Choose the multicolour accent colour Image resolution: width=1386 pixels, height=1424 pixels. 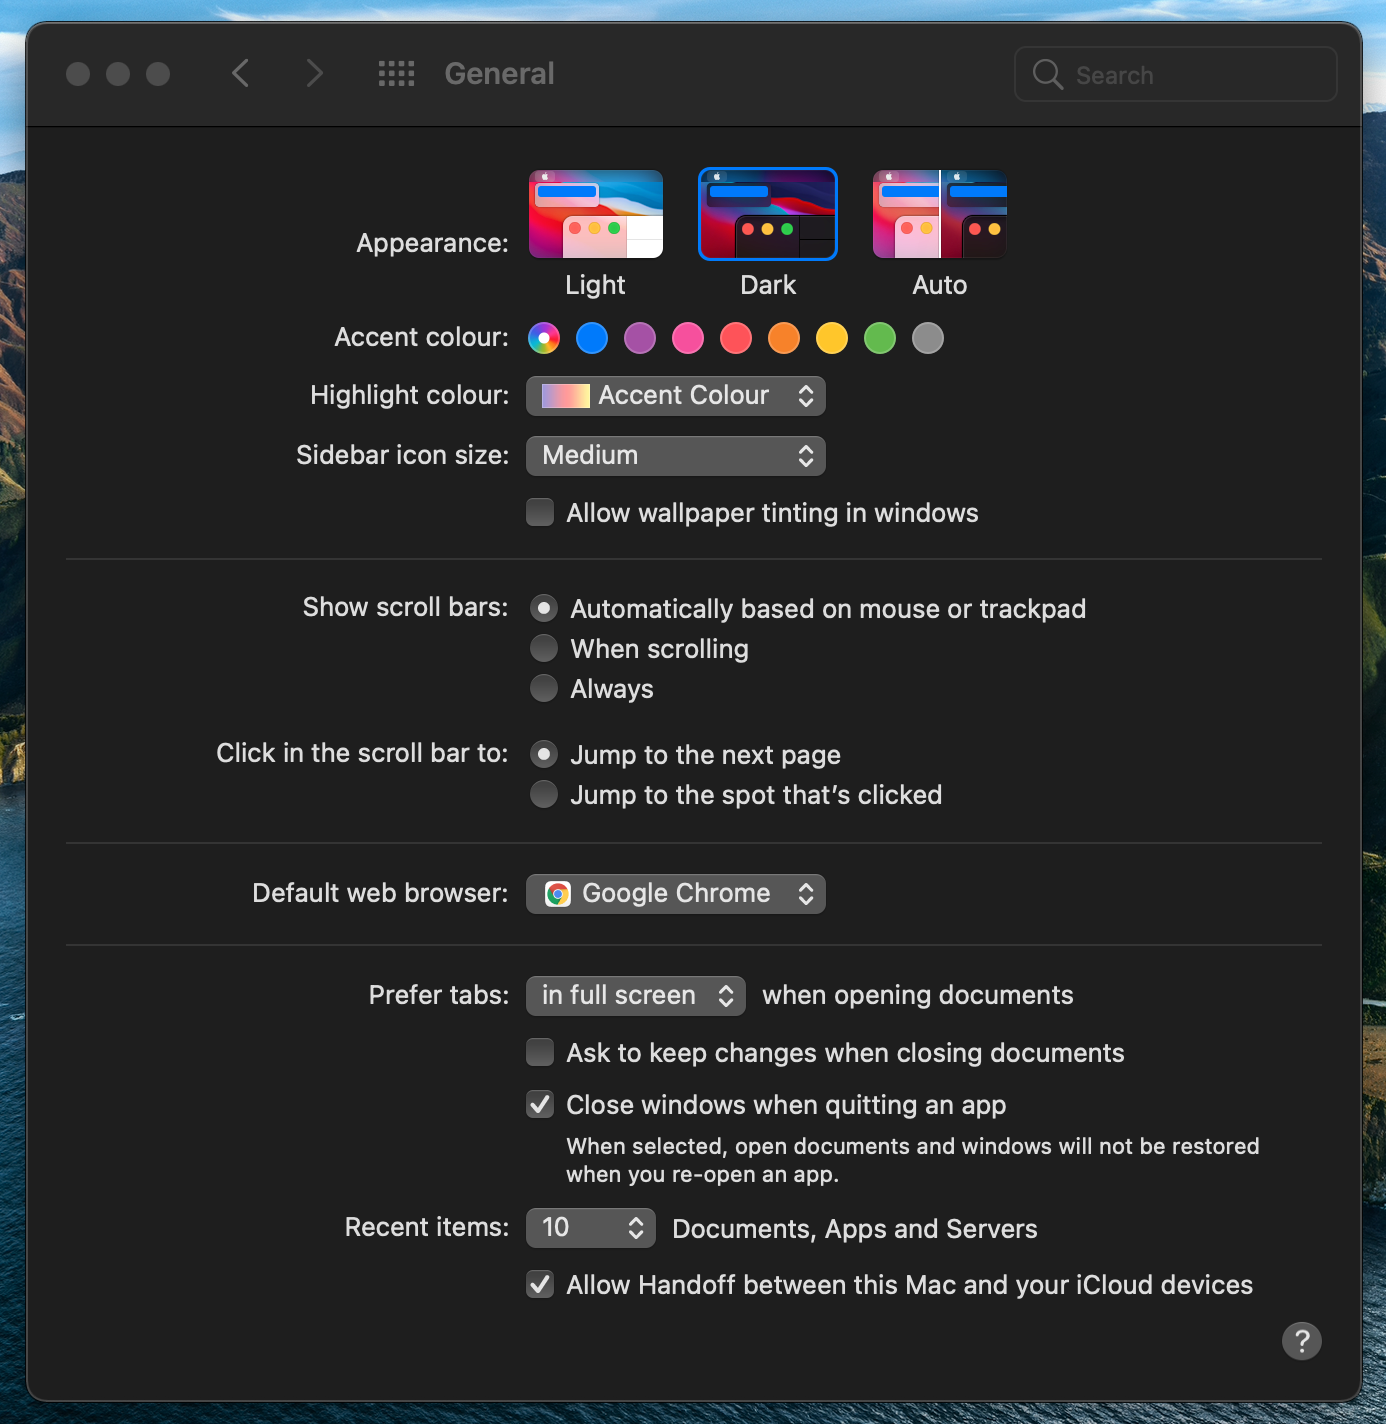pyautogui.click(x=544, y=338)
